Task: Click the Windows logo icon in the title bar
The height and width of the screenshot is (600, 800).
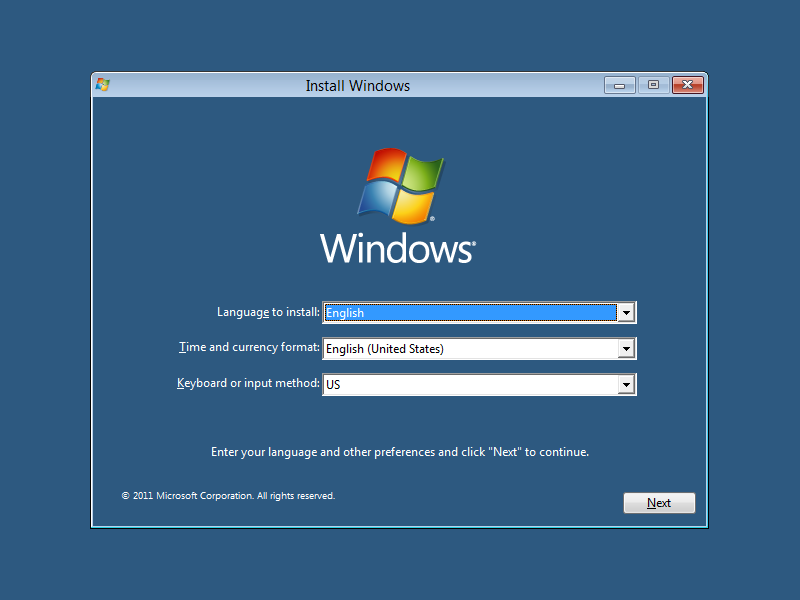Action: tap(101, 85)
